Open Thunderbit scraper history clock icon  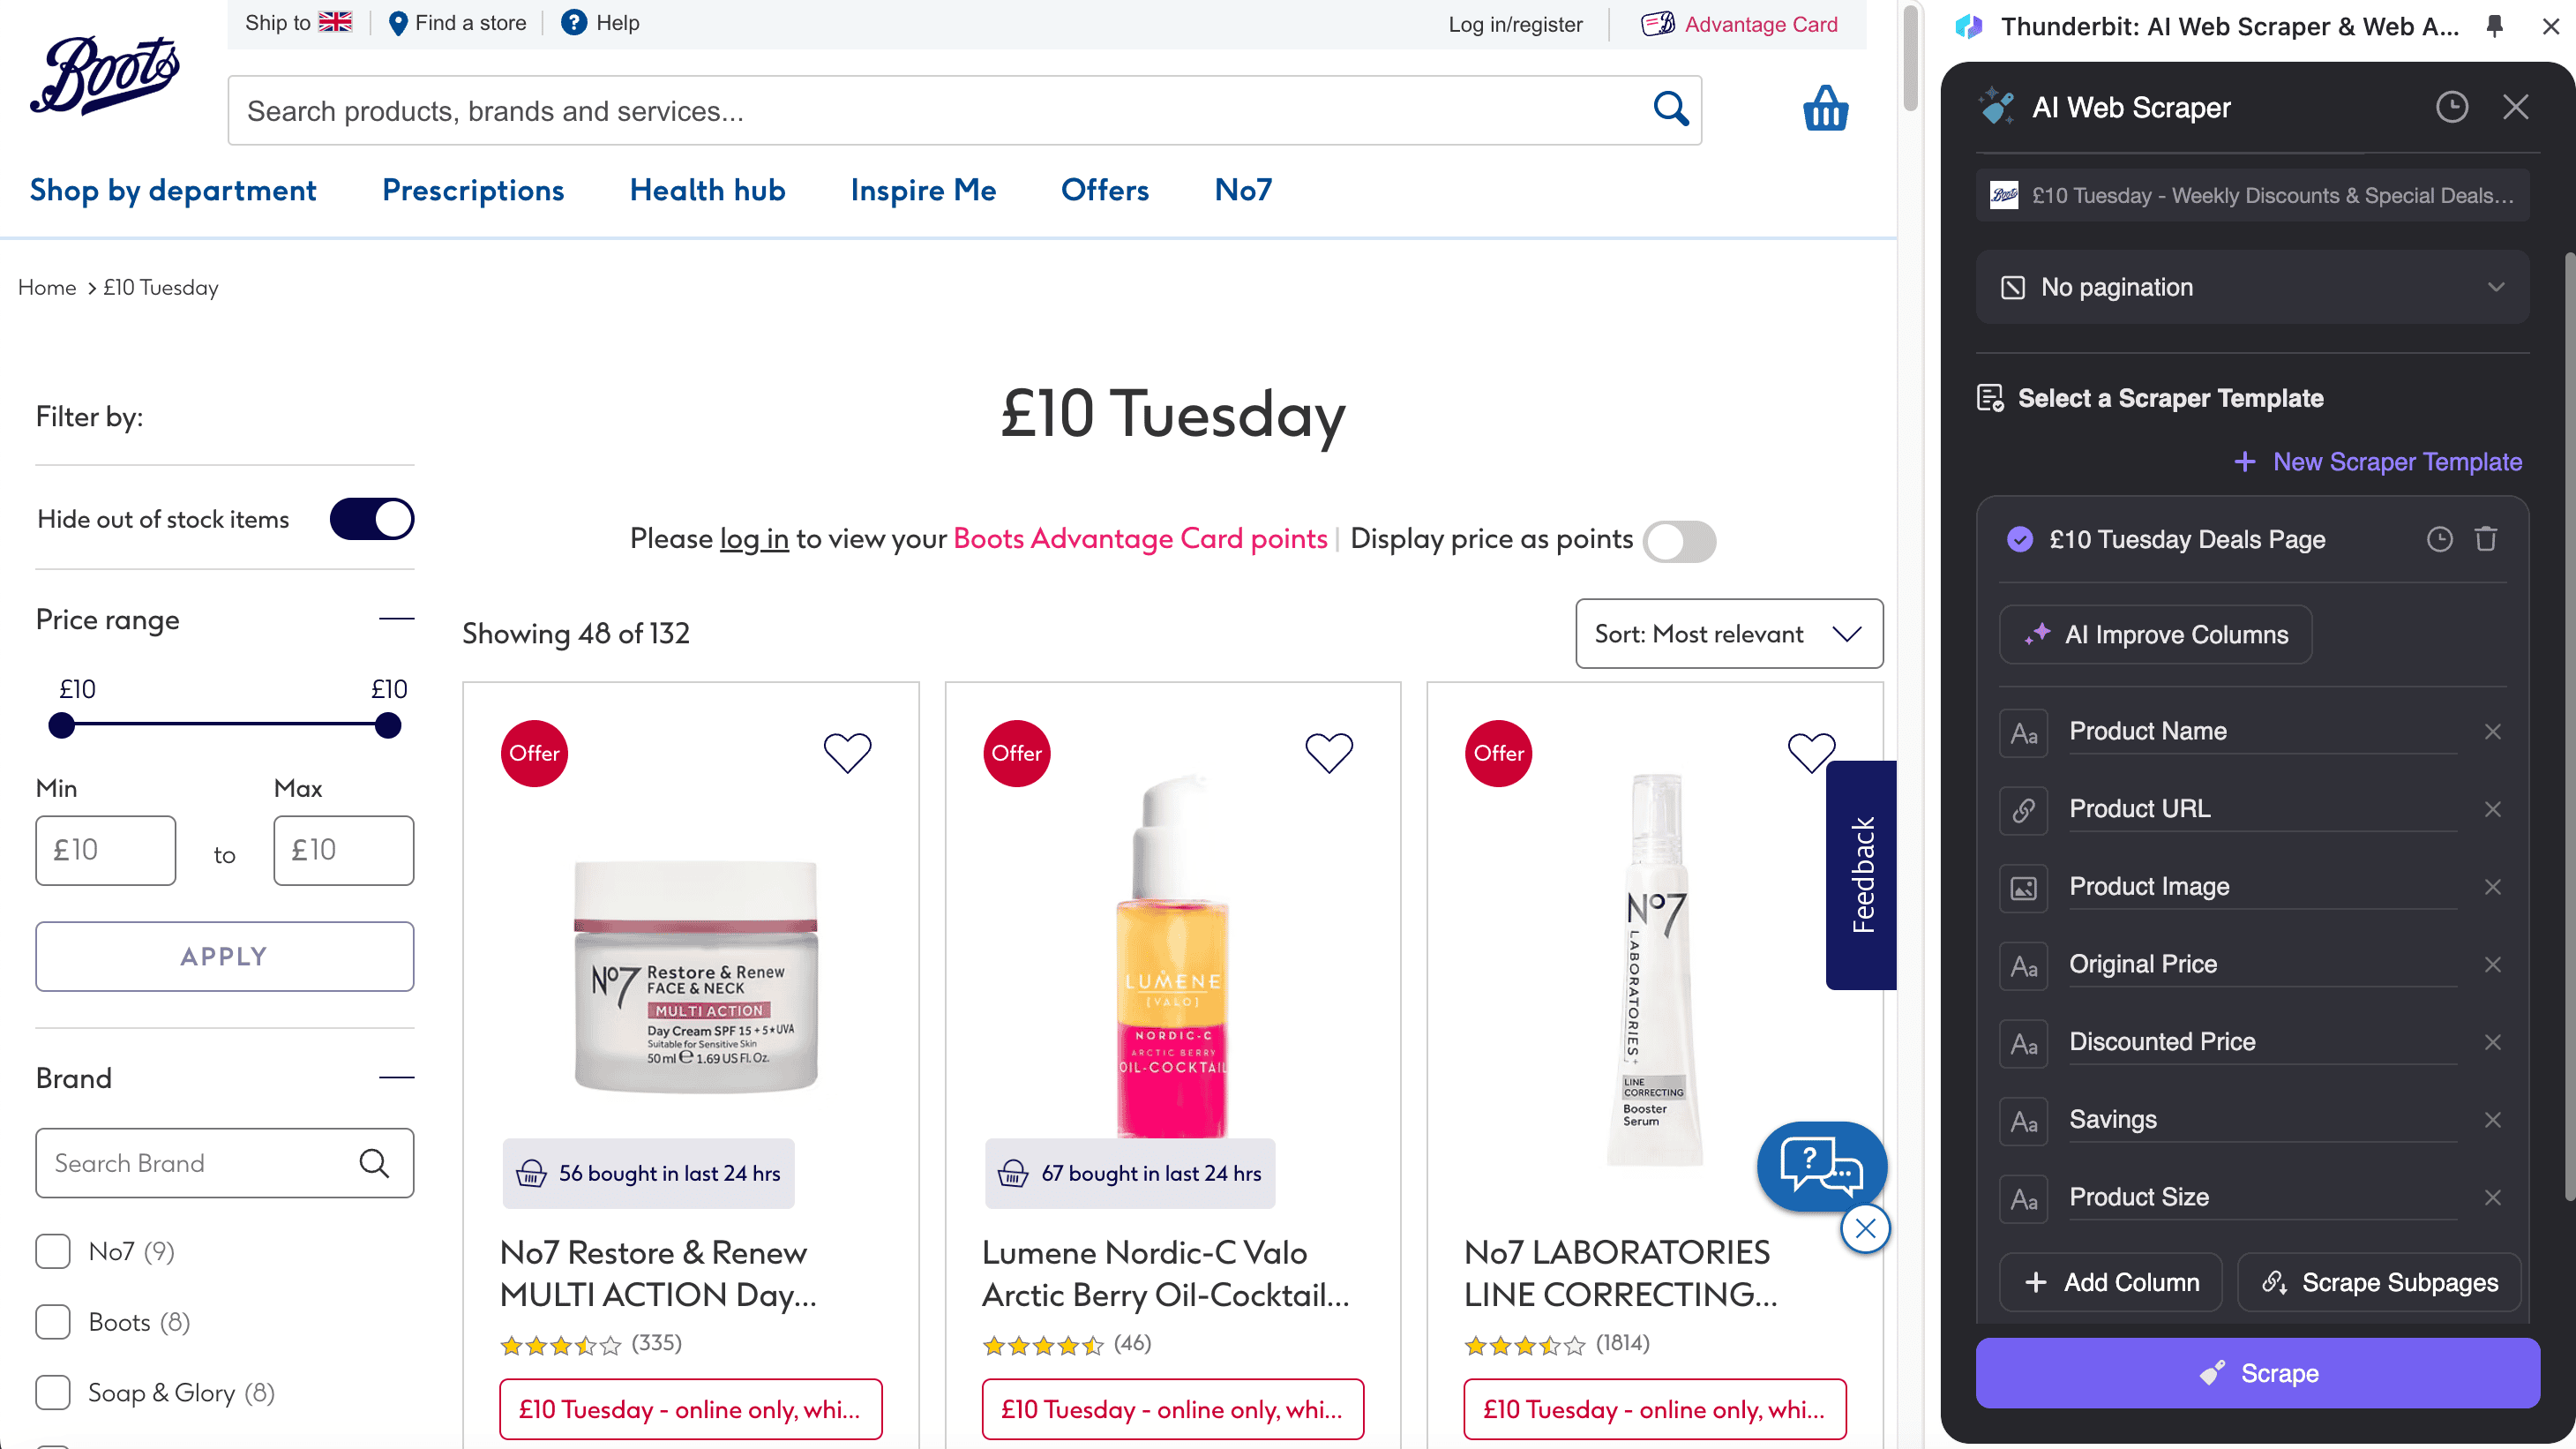coord(2451,107)
